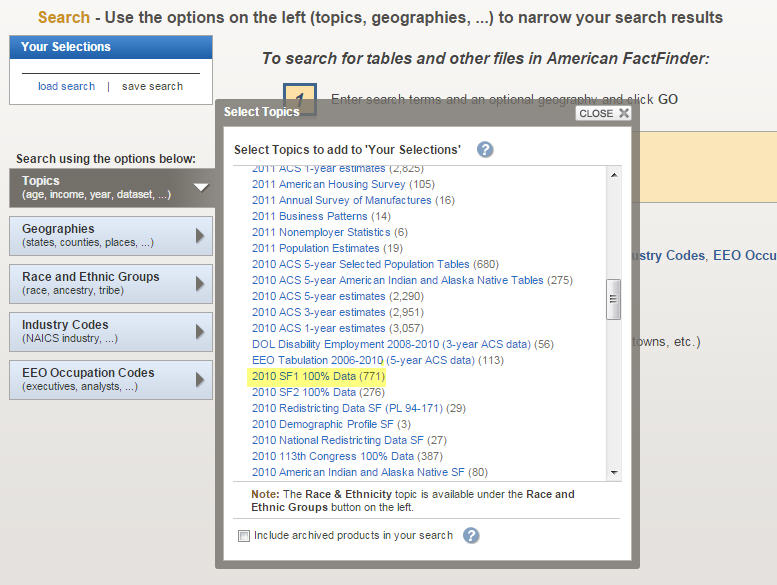
Task: Click the topics list scrollbar thumb
Action: pyautogui.click(x=613, y=299)
